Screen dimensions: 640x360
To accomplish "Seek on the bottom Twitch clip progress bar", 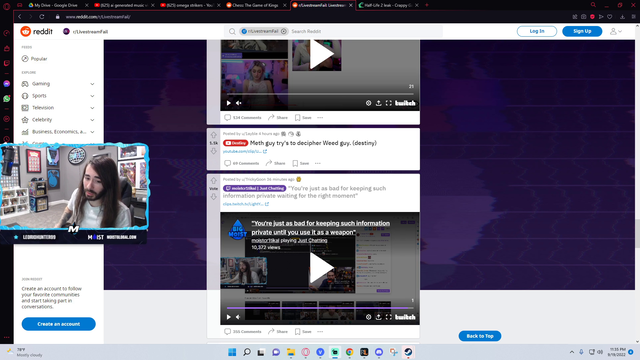I will coord(320,308).
